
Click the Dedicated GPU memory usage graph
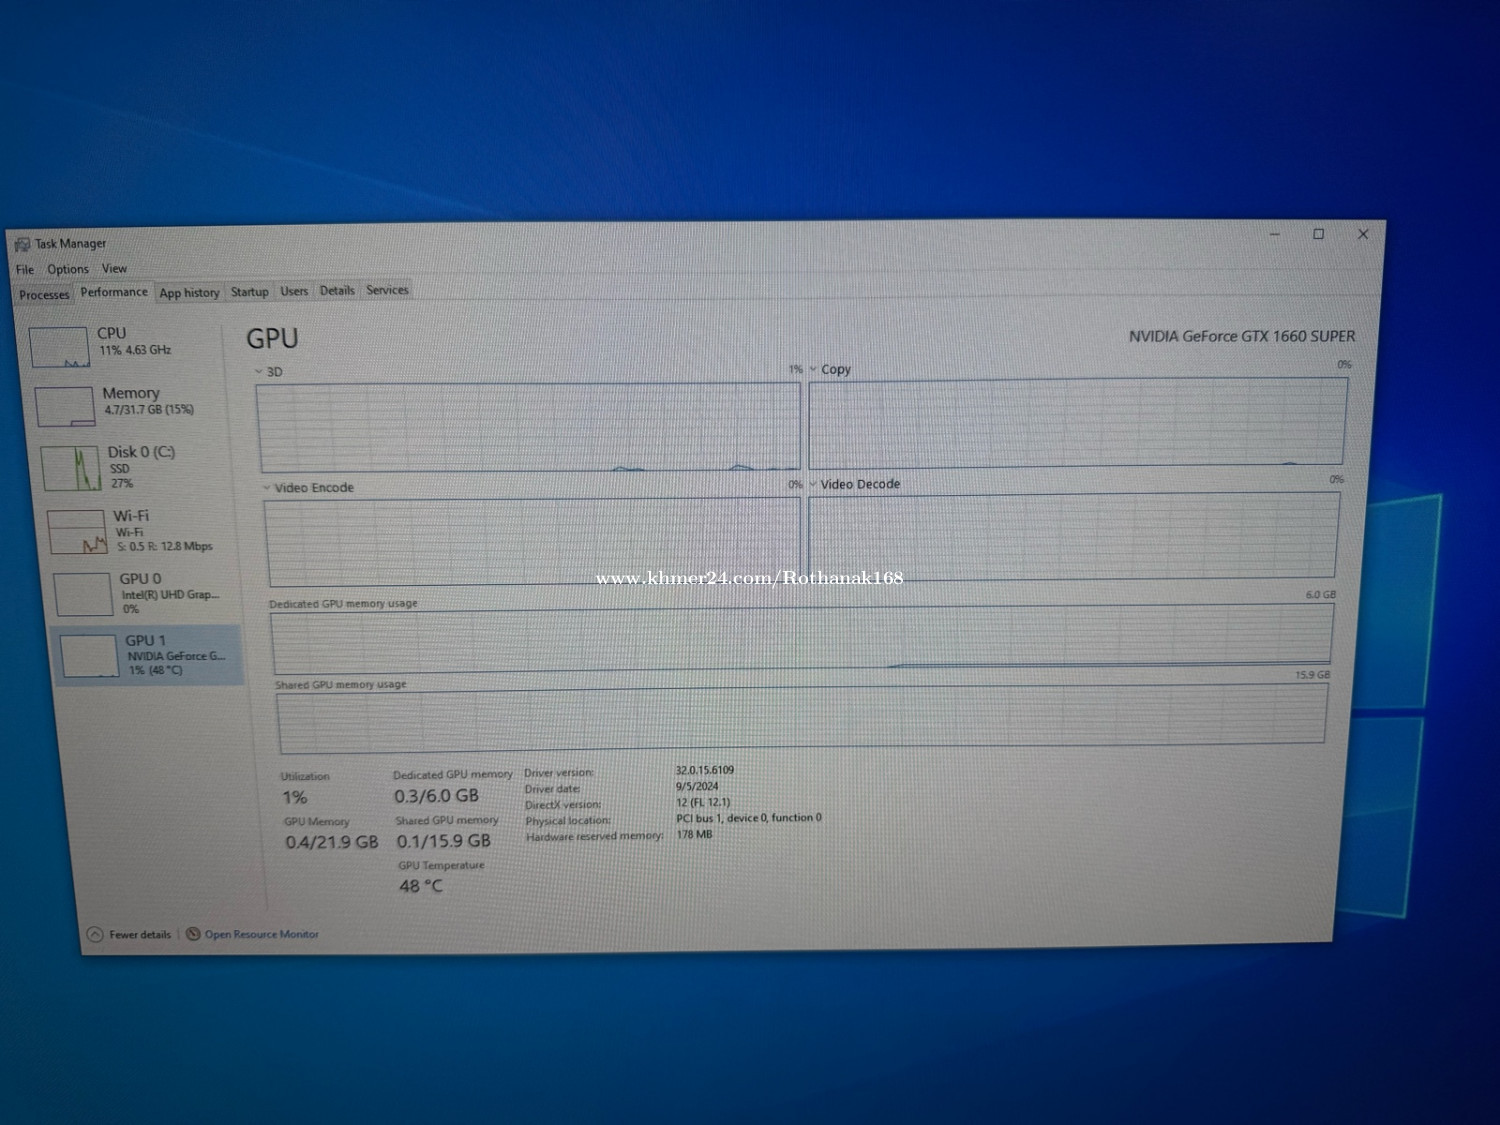click(802, 638)
